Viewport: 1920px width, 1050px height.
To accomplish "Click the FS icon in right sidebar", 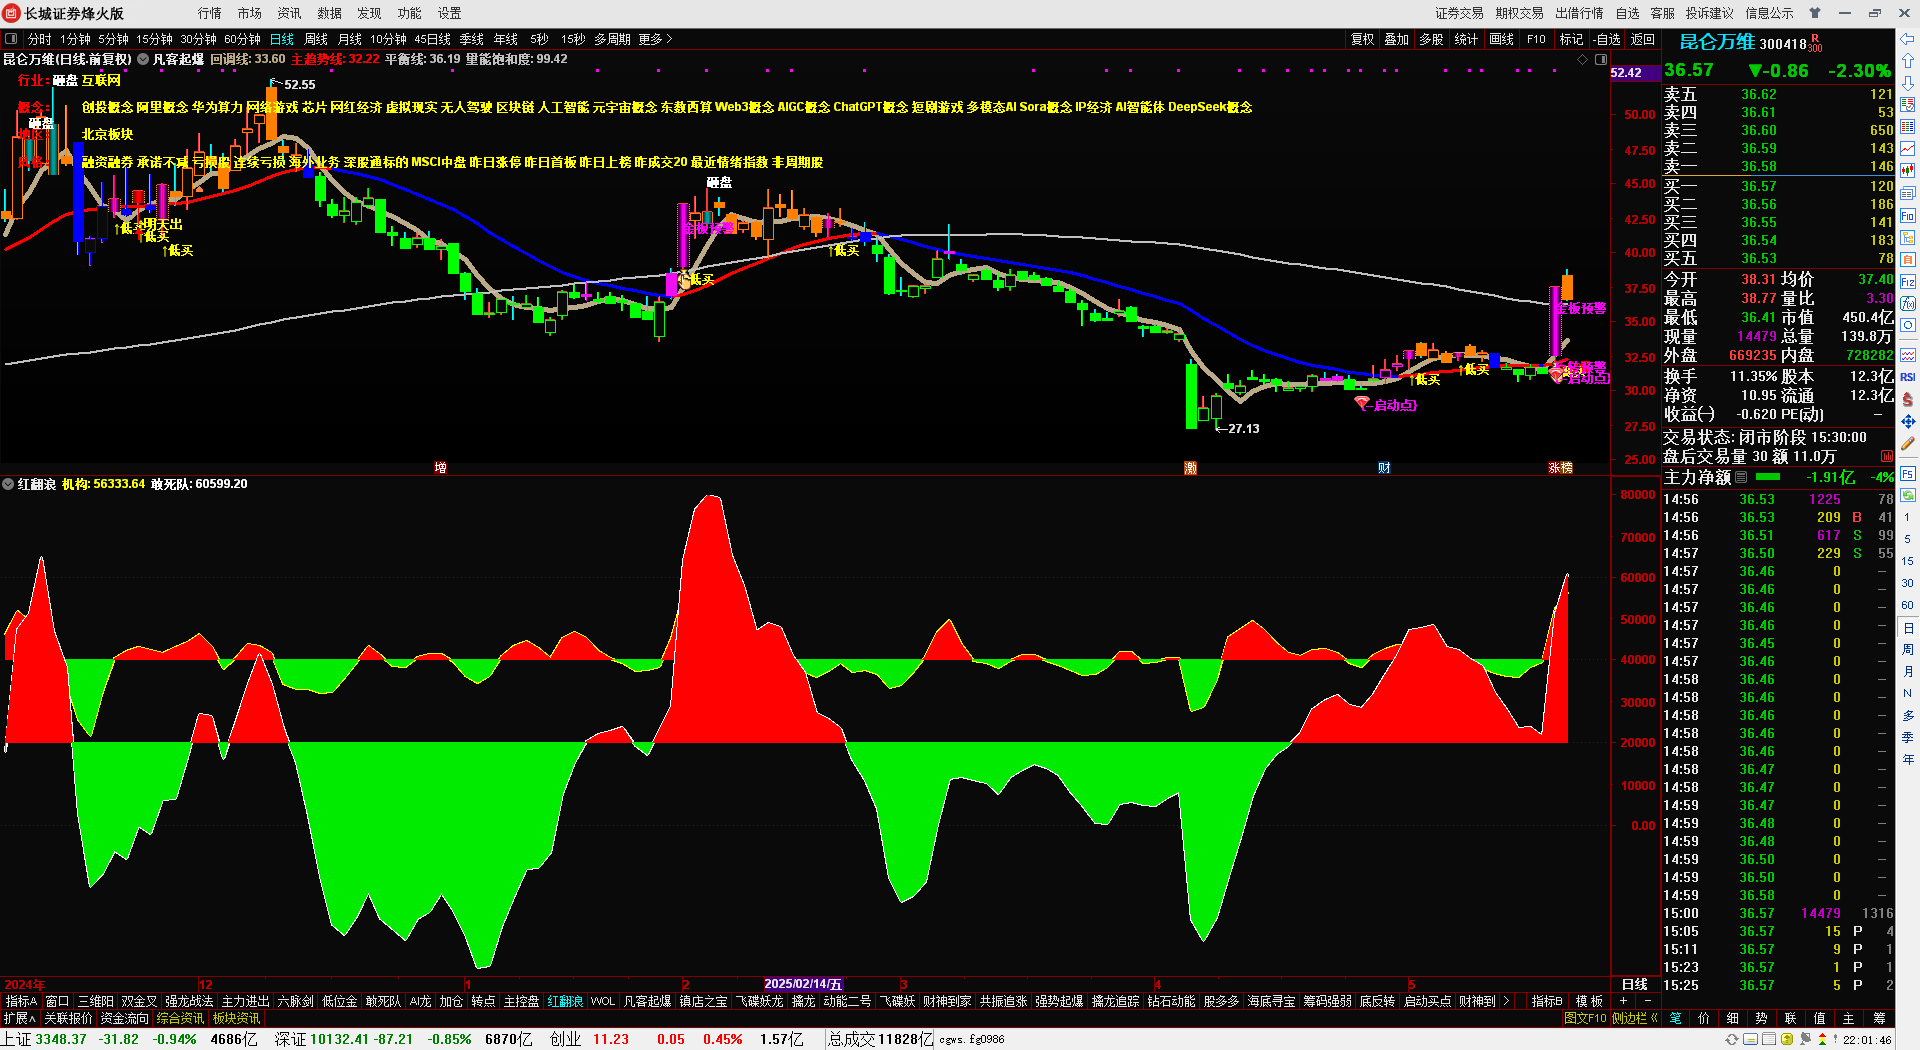I will 1908,473.
